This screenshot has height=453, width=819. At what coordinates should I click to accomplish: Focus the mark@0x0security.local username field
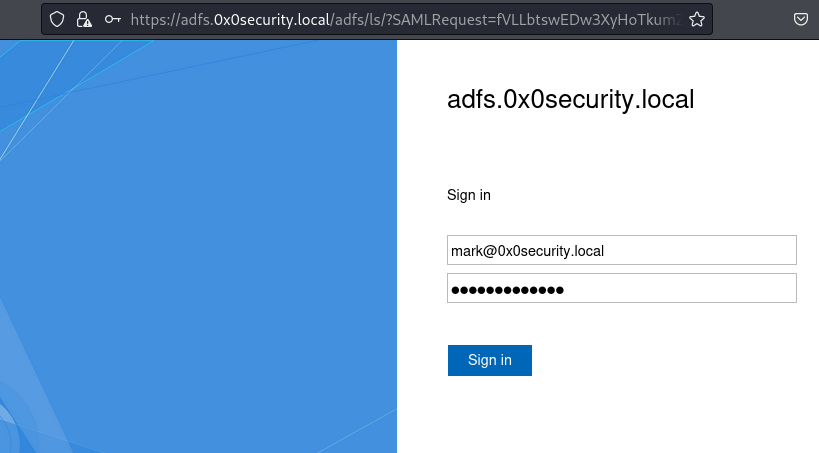pyautogui.click(x=621, y=250)
